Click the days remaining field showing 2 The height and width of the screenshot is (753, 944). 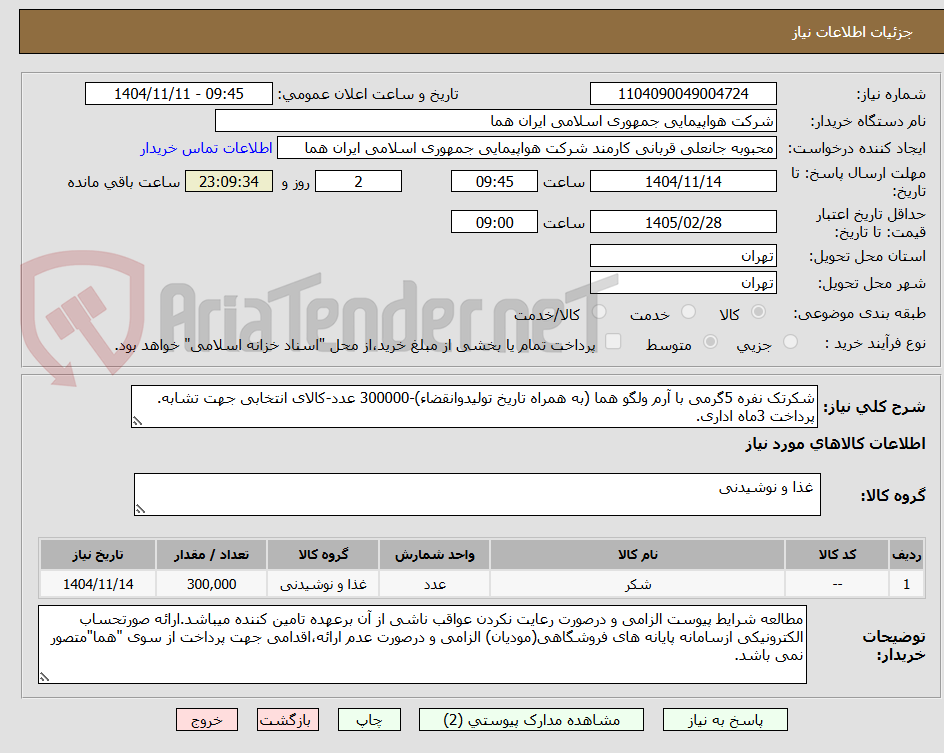click(358, 181)
